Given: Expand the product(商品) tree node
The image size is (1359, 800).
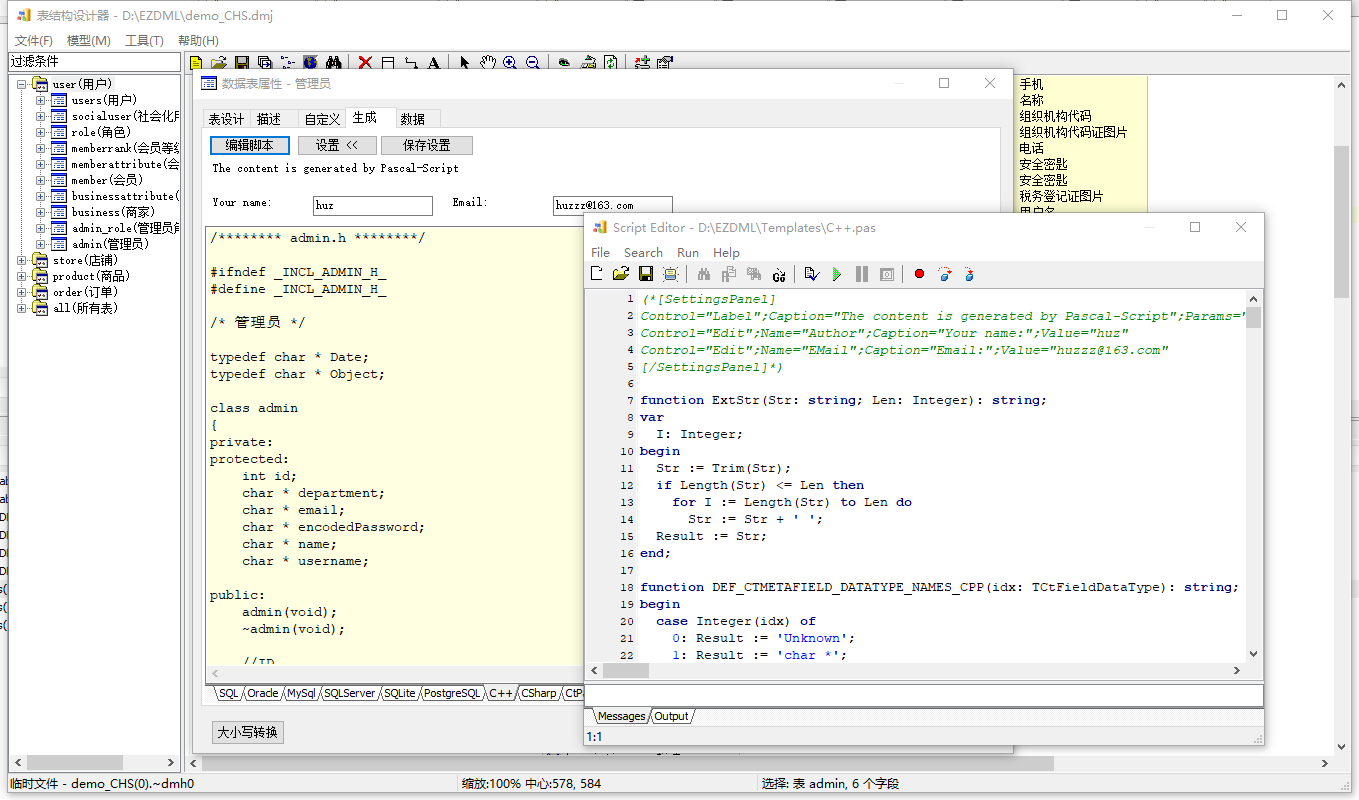Looking at the screenshot, I should click(22, 276).
